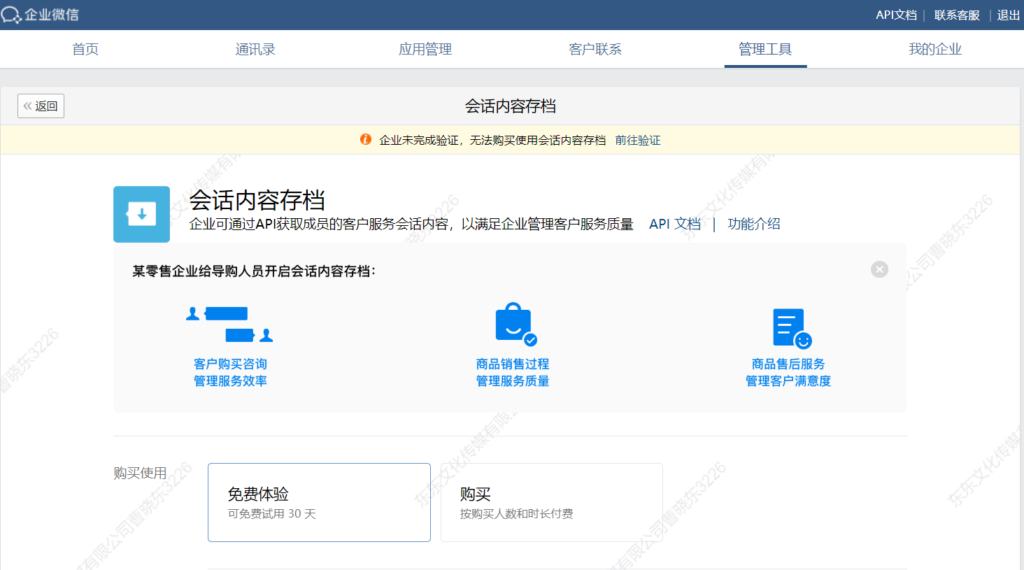Screen dimensions: 1024x570
Task: Open the 功能介绍 link
Action: [754, 224]
